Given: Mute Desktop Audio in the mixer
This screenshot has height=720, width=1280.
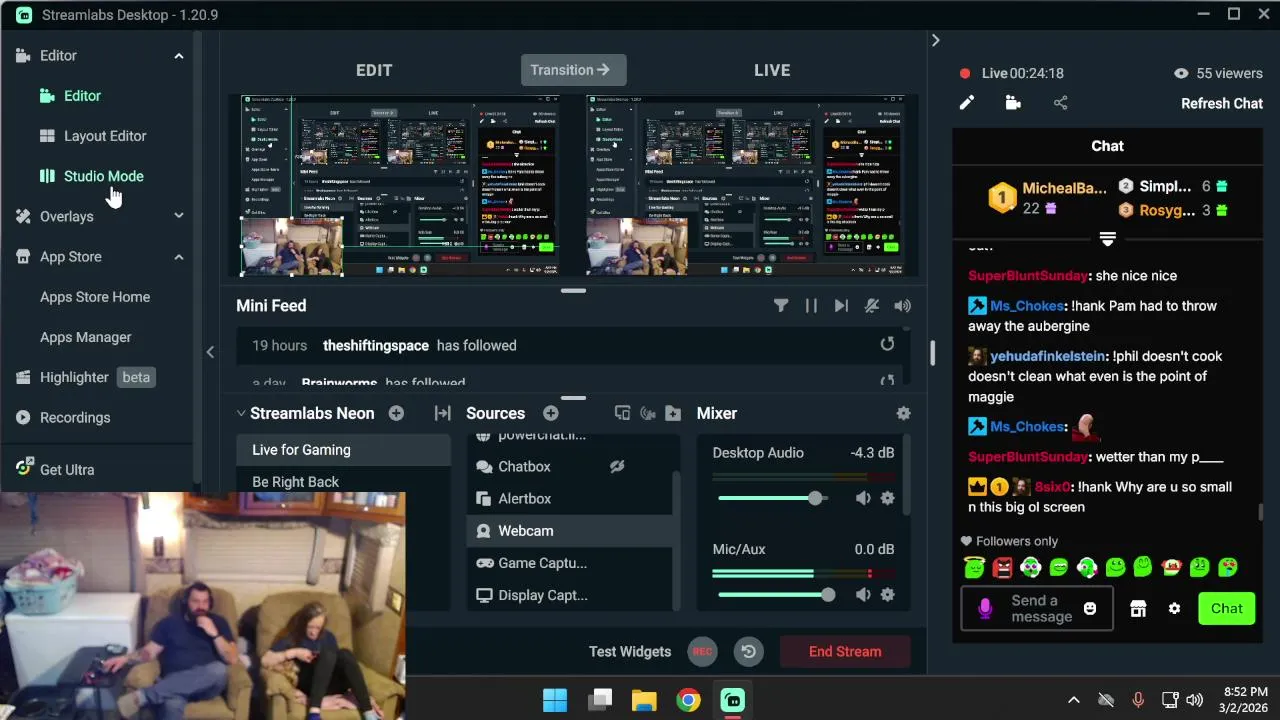Looking at the screenshot, I should pyautogui.click(x=863, y=498).
